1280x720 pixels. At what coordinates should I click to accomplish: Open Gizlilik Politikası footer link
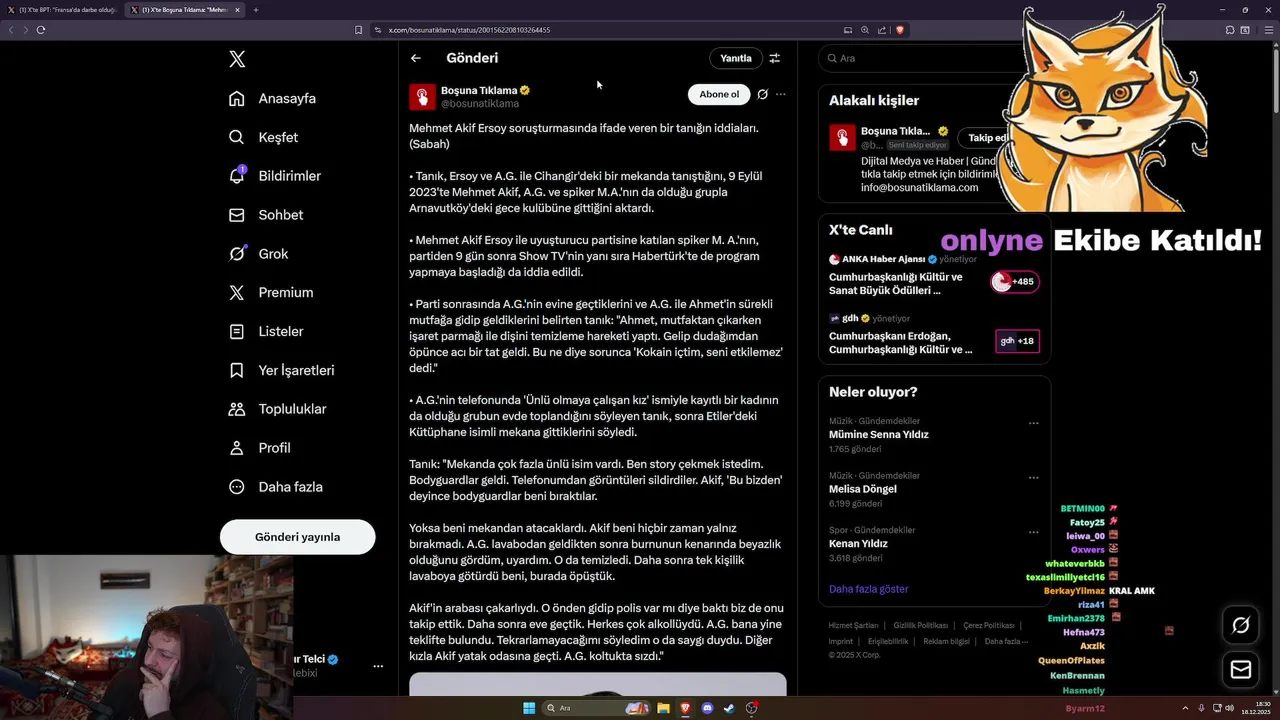[920, 625]
